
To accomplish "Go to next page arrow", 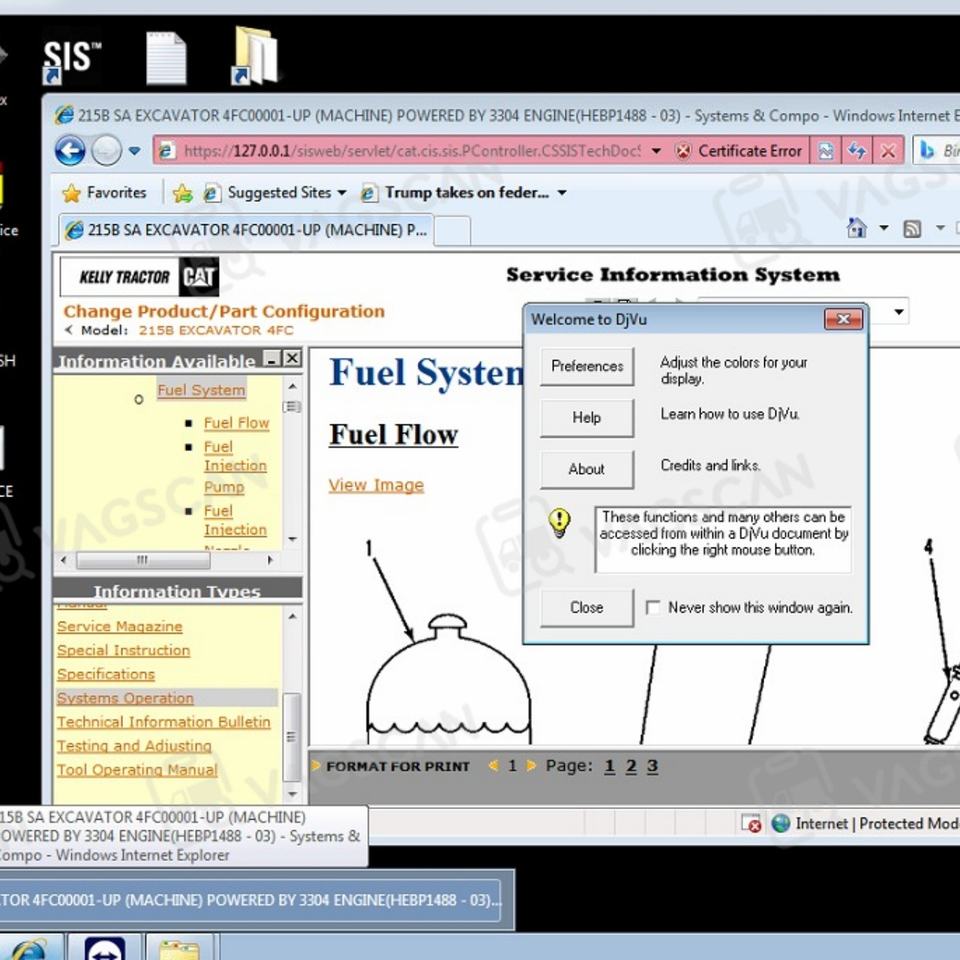I will 531,765.
